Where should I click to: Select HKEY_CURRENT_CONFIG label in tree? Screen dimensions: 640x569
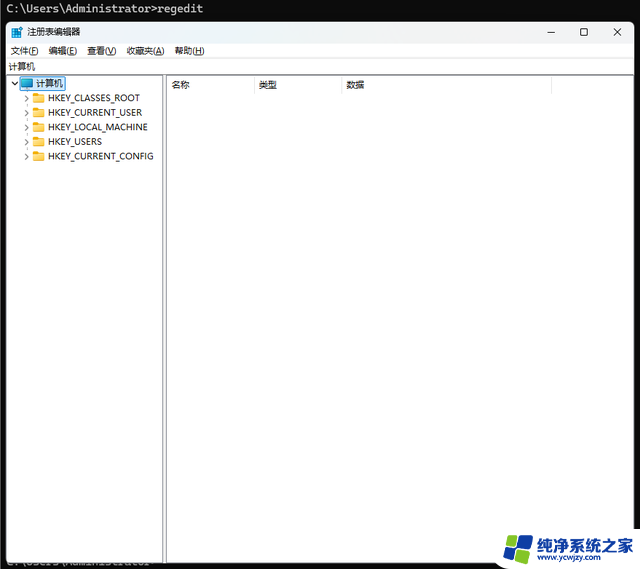[101, 156]
